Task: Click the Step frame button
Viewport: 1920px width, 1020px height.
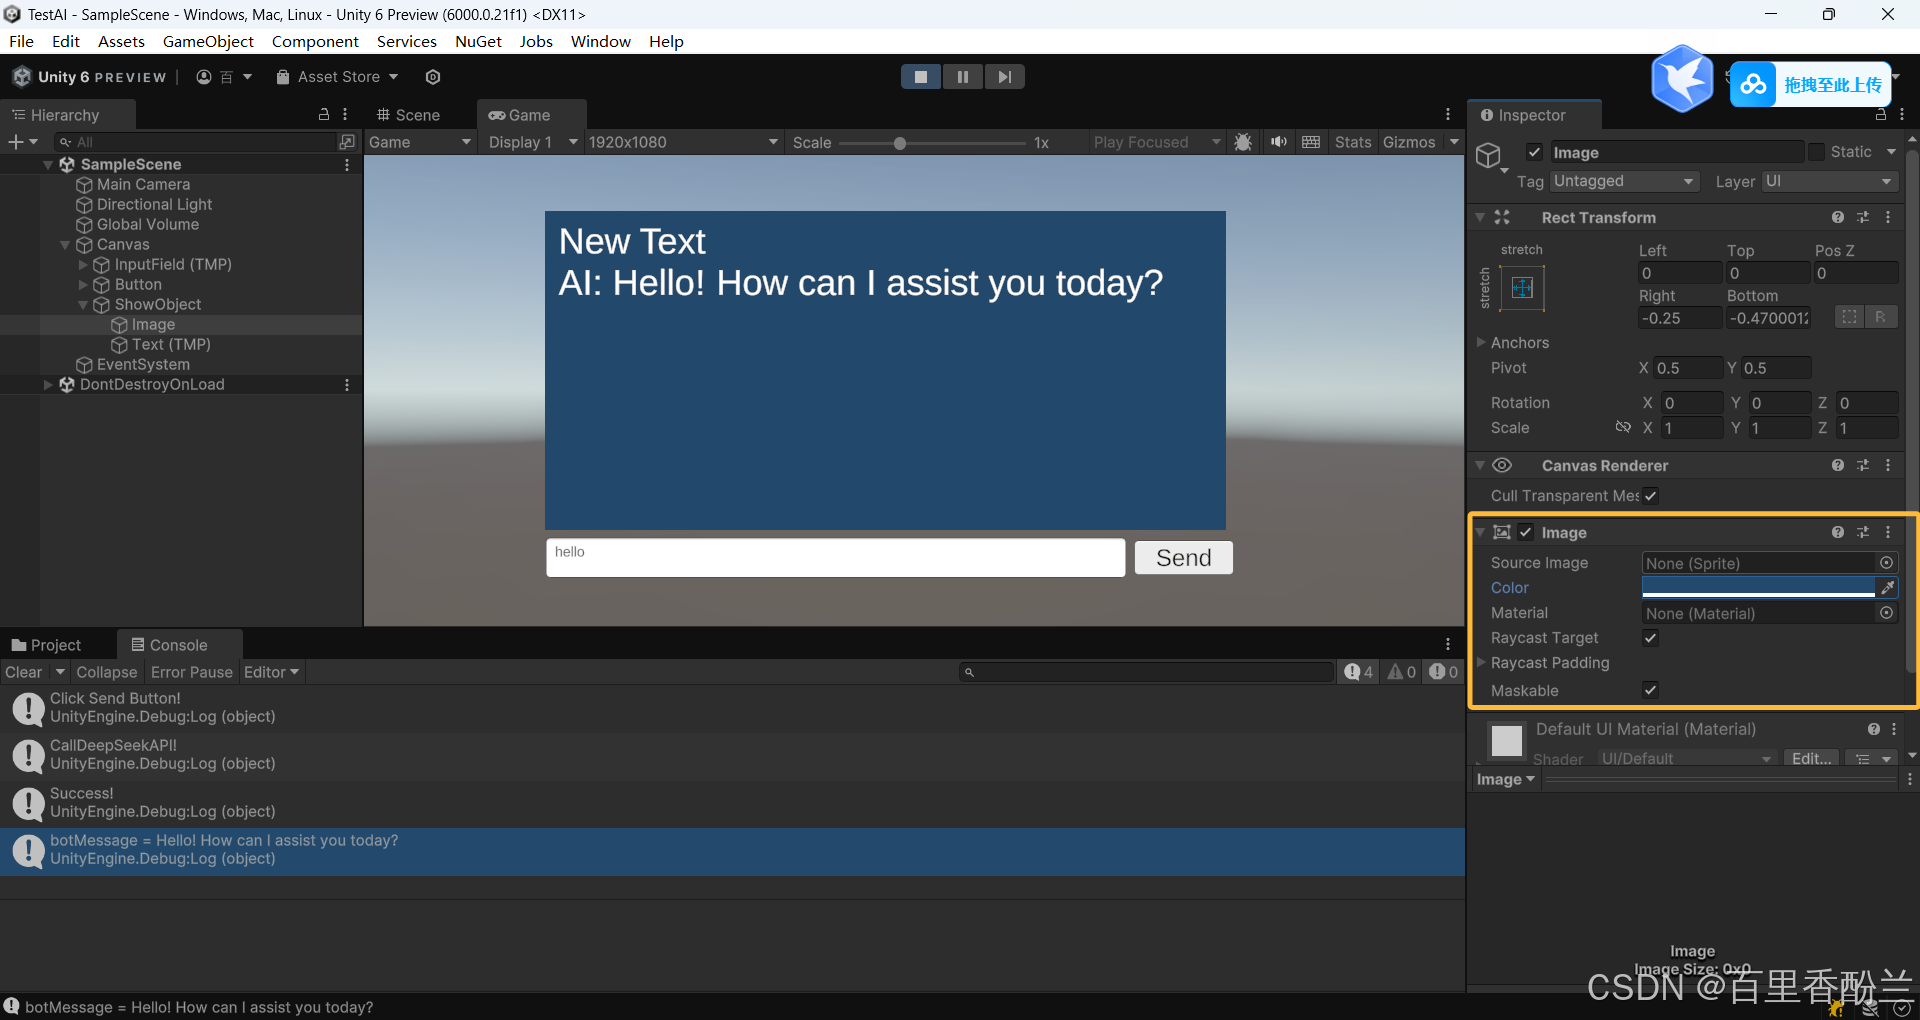Action: tap(1004, 77)
